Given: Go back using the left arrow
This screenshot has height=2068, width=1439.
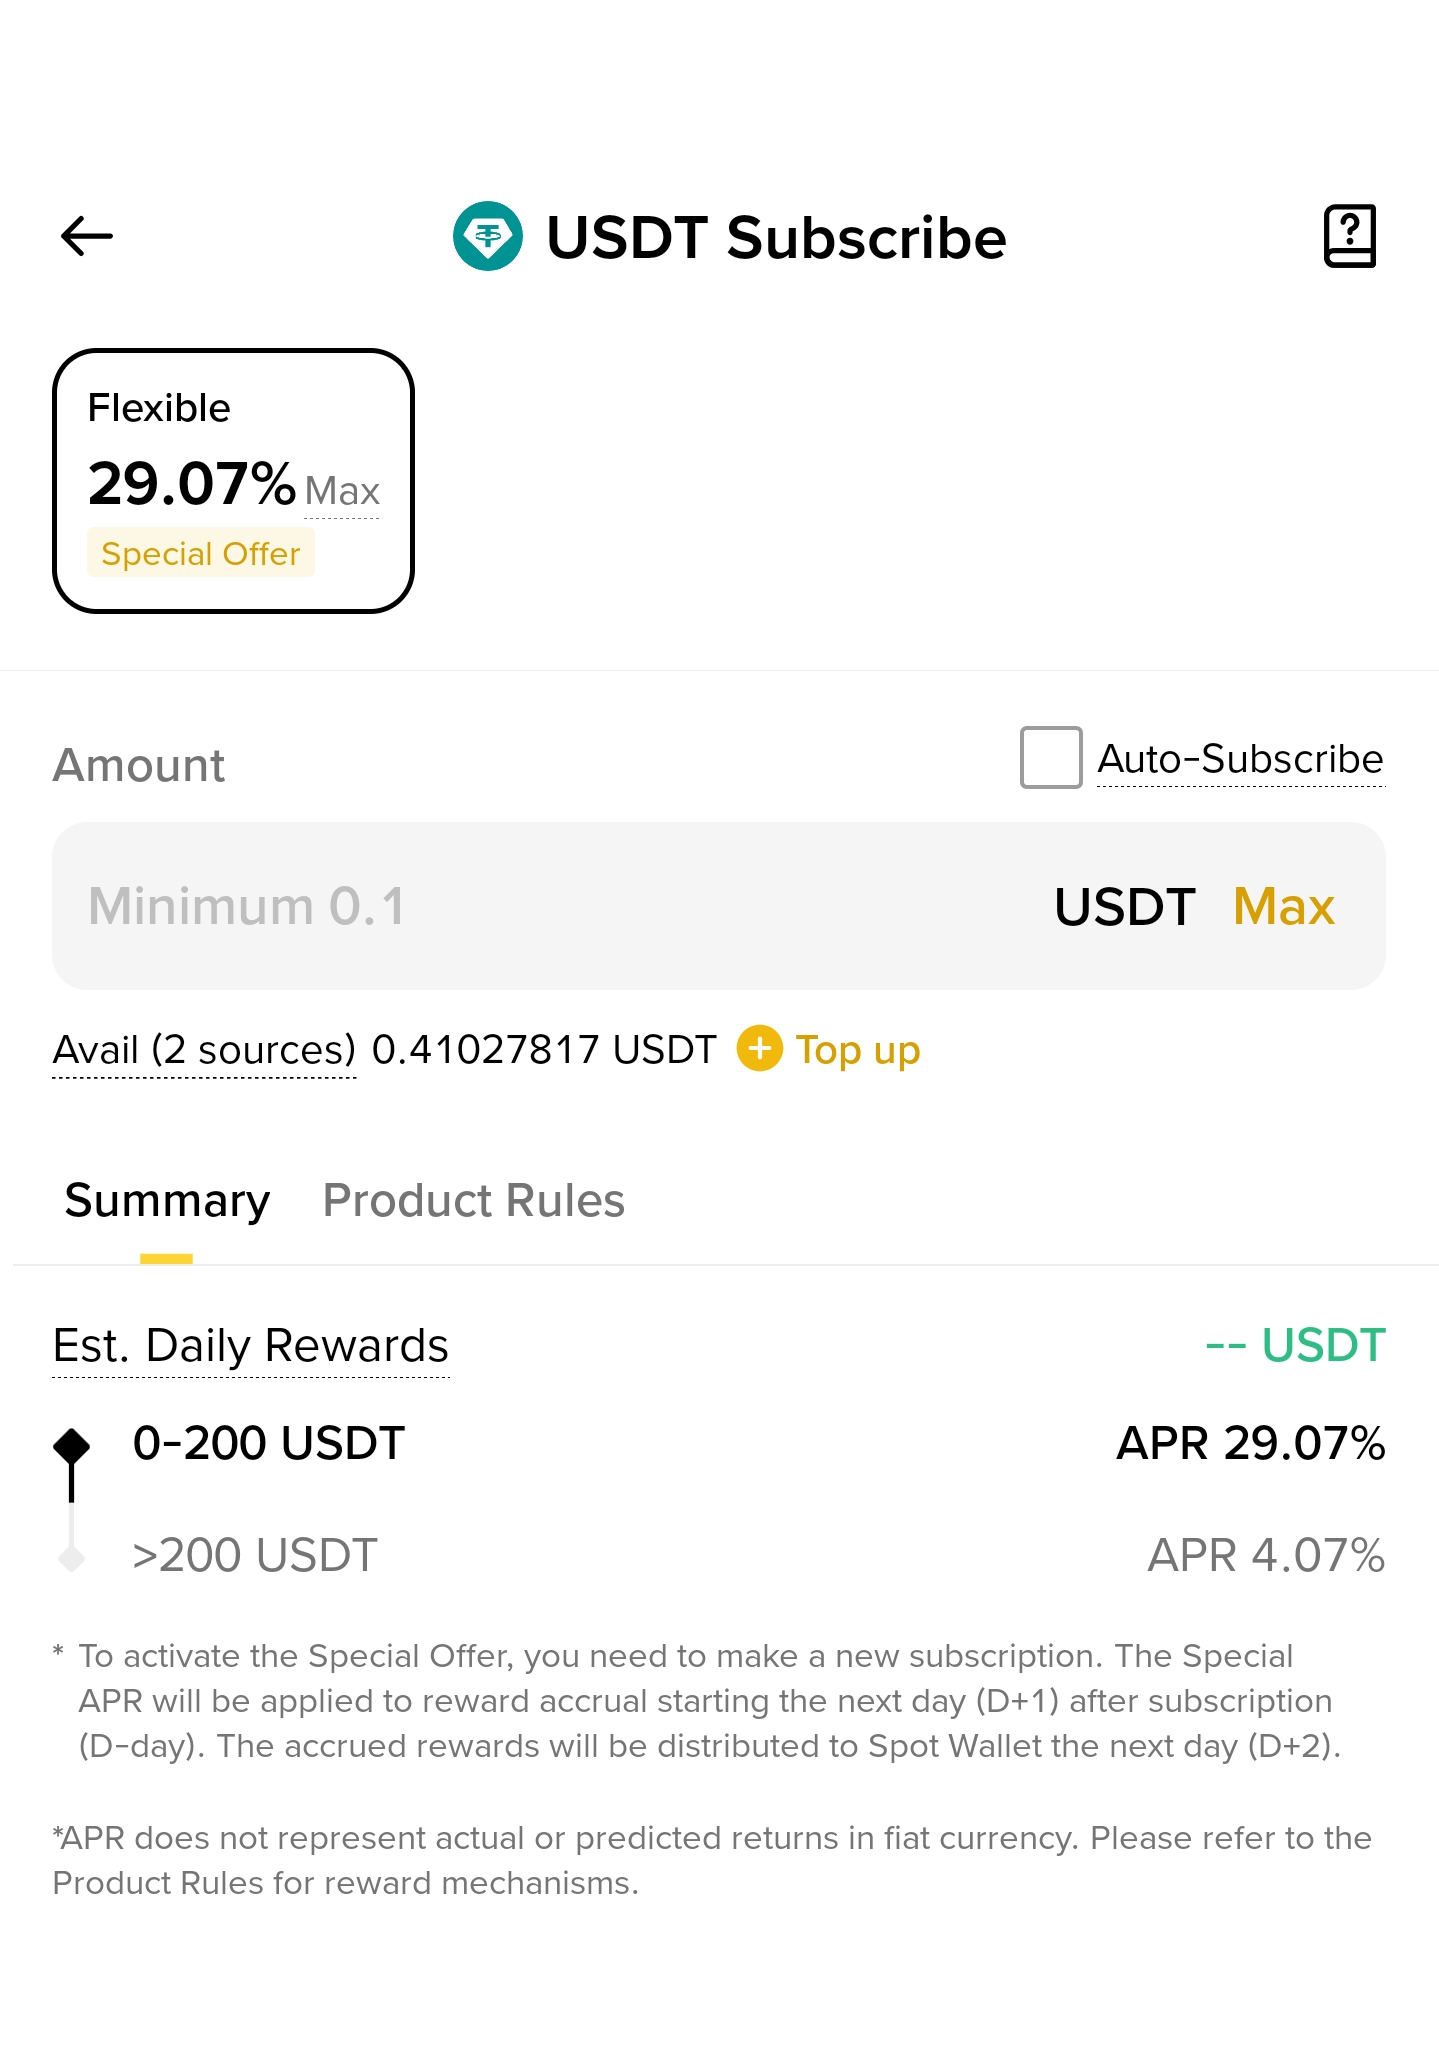Looking at the screenshot, I should 87,237.
